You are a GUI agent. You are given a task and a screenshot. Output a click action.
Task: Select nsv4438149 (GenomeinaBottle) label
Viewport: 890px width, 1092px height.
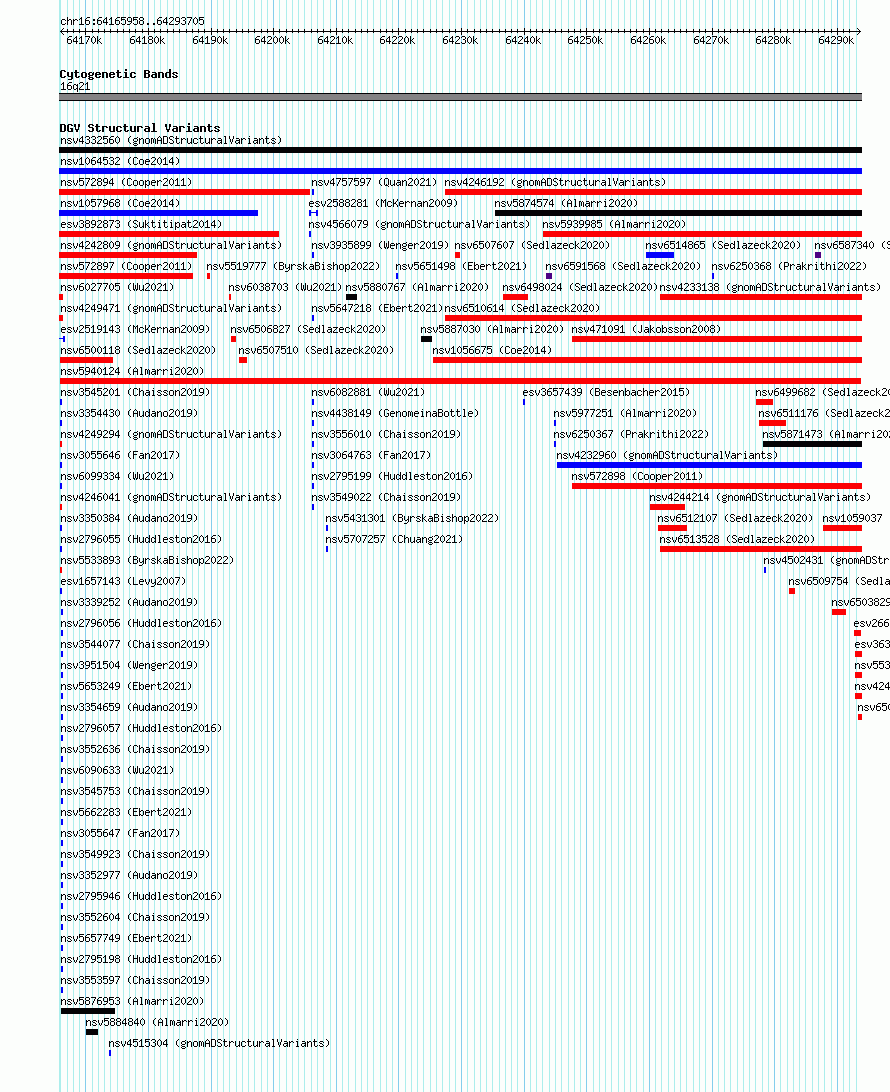(395, 412)
